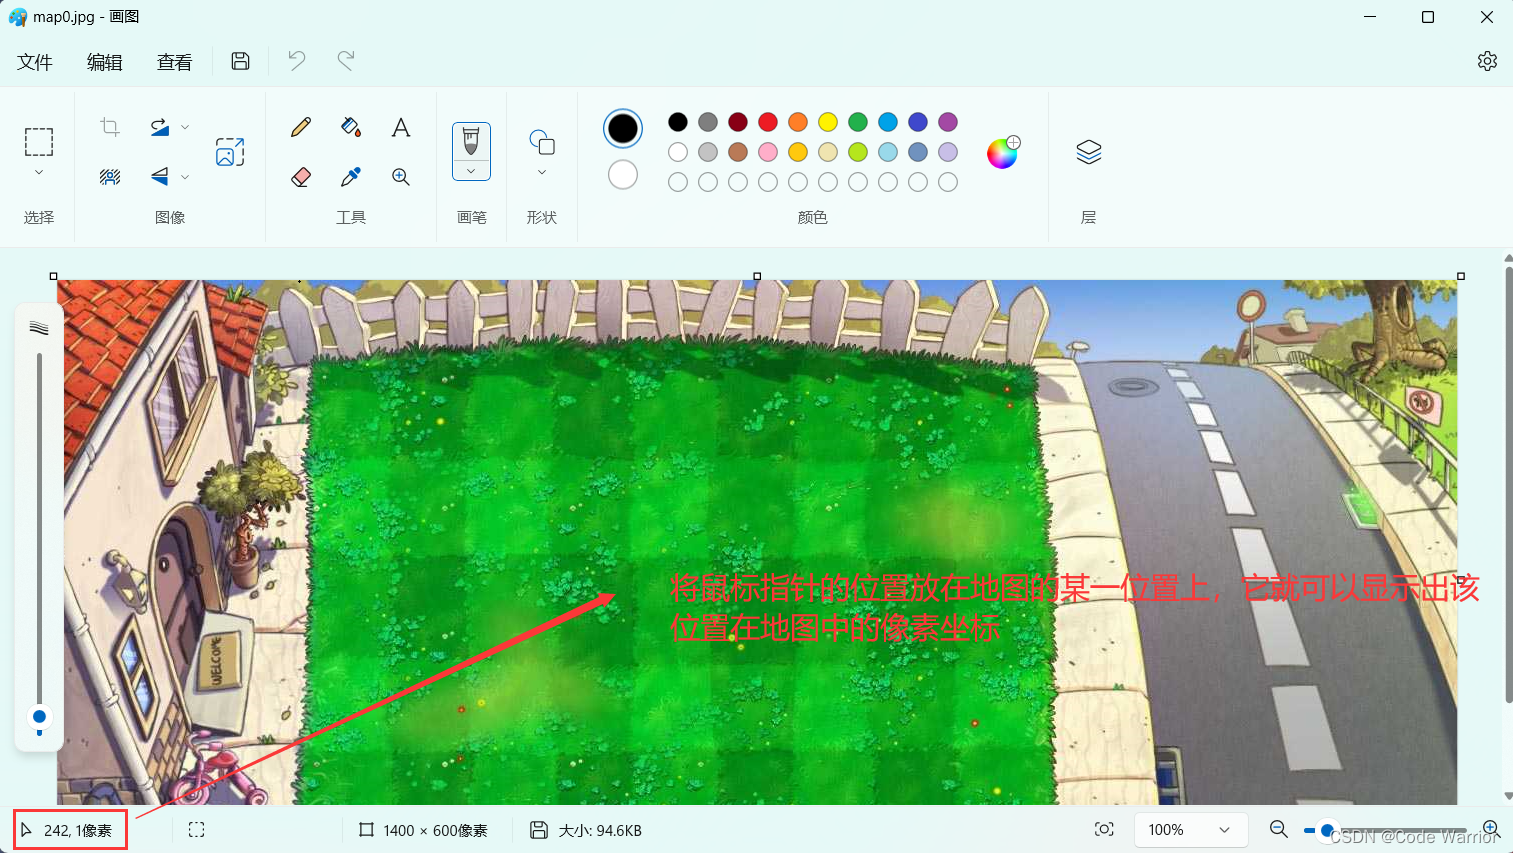Select the Magnifier tool
The image size is (1513, 853).
401,177
